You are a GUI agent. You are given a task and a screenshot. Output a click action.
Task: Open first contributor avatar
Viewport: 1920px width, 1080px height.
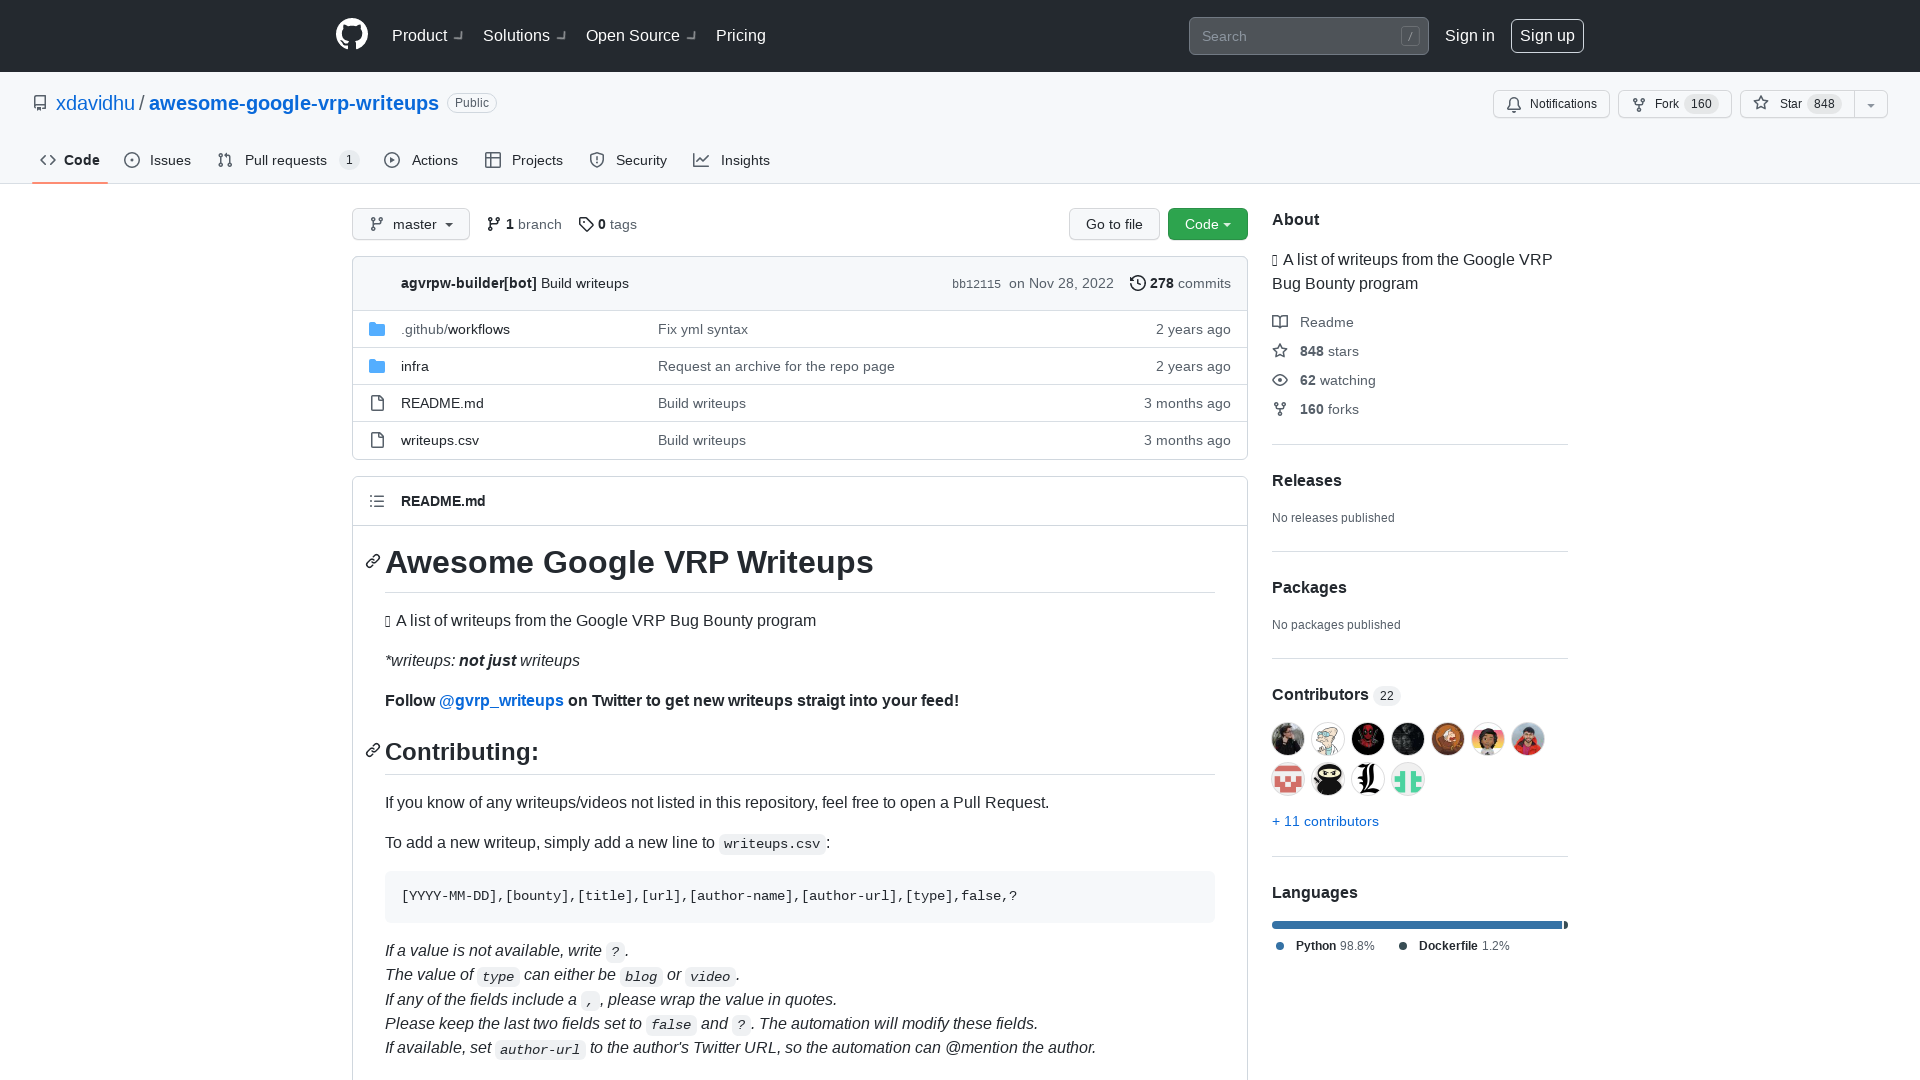pyautogui.click(x=1288, y=739)
